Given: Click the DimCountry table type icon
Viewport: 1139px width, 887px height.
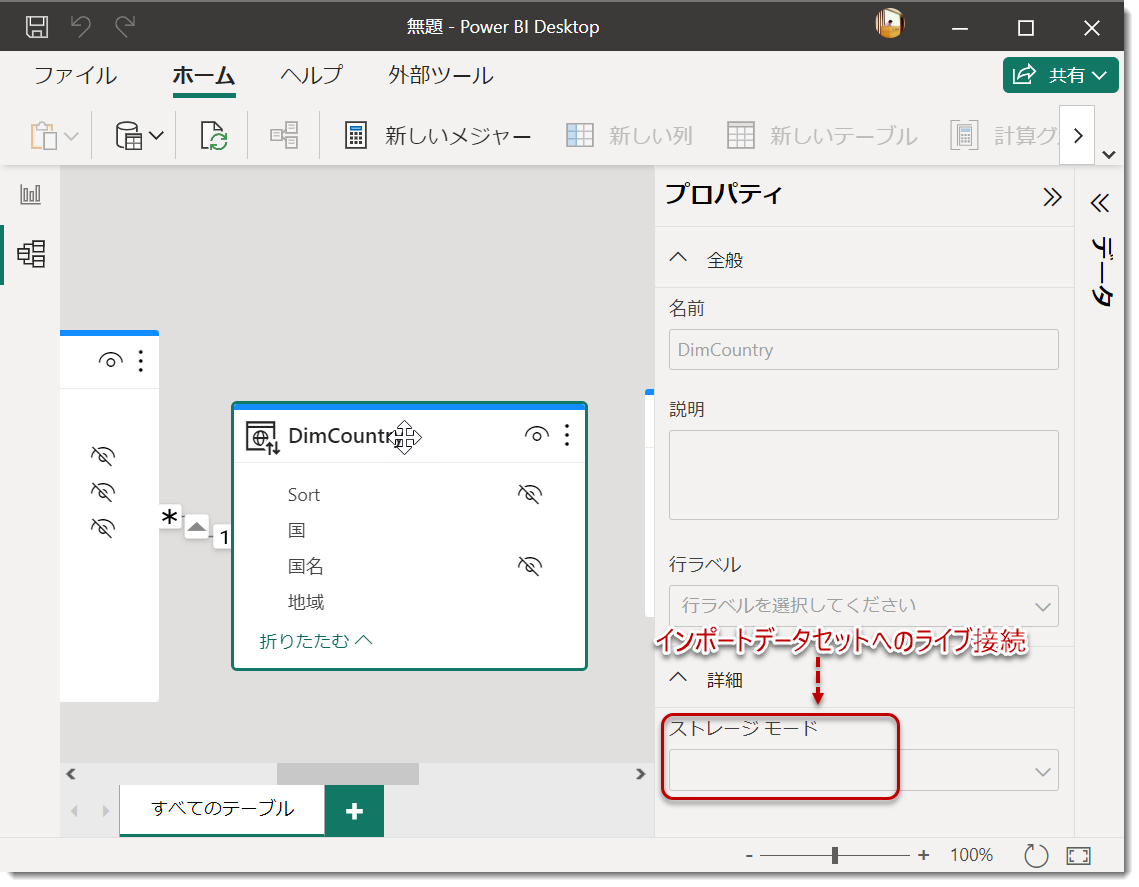Looking at the screenshot, I should coord(262,437).
